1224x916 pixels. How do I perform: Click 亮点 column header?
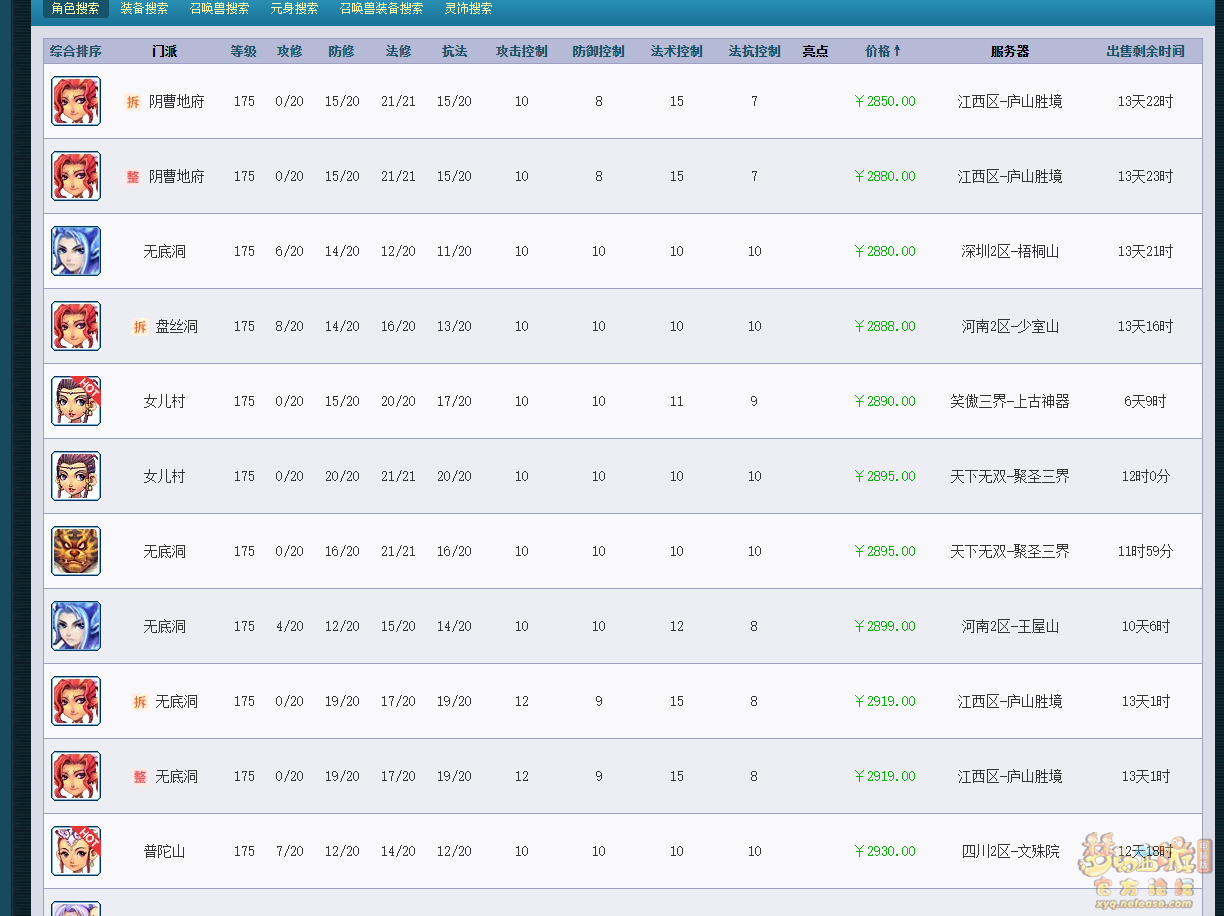click(x=815, y=51)
